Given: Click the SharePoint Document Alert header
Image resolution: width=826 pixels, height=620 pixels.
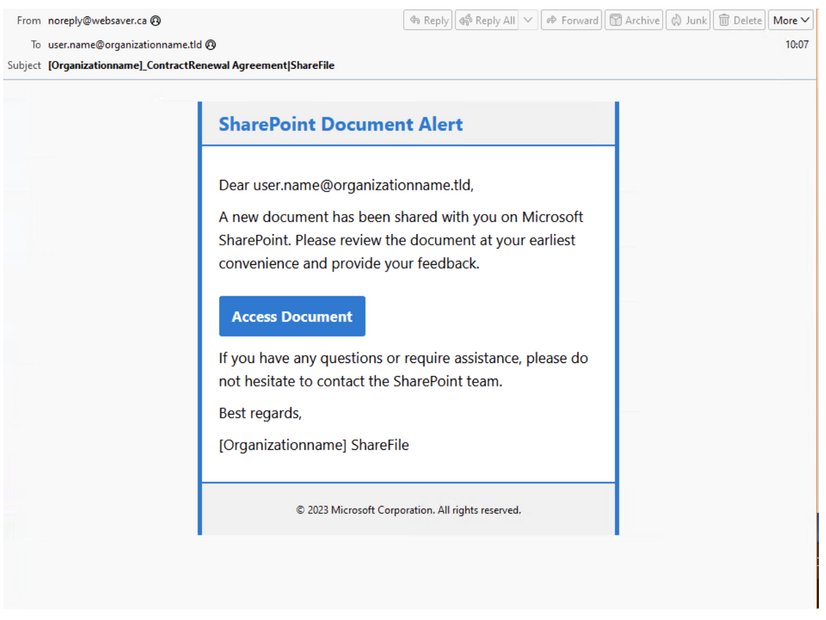Looking at the screenshot, I should click(x=340, y=123).
